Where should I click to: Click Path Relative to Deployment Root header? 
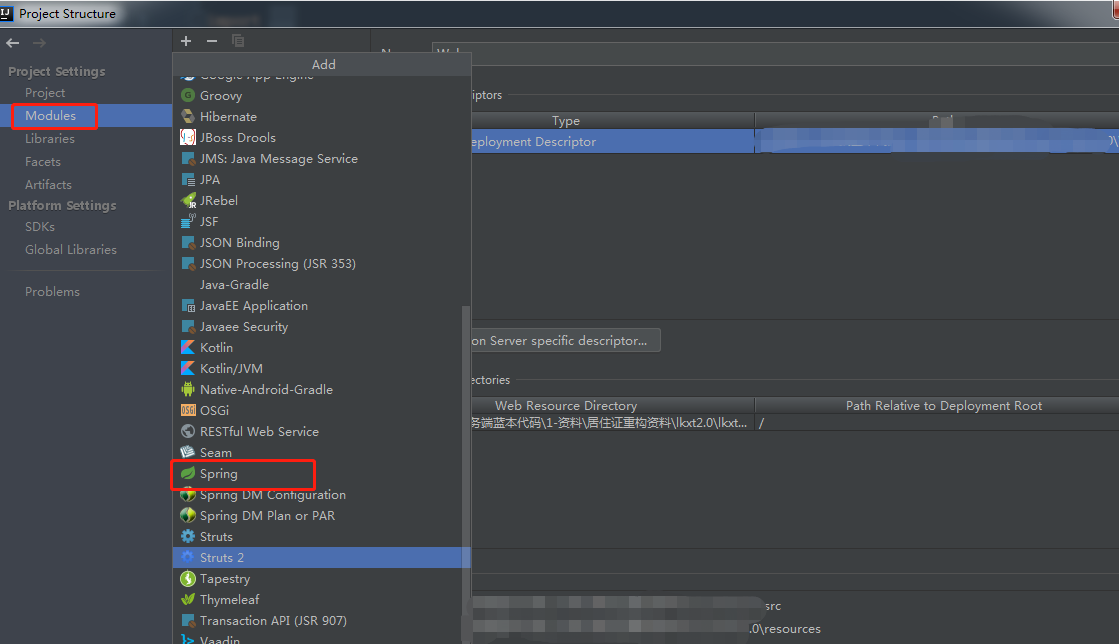[943, 405]
